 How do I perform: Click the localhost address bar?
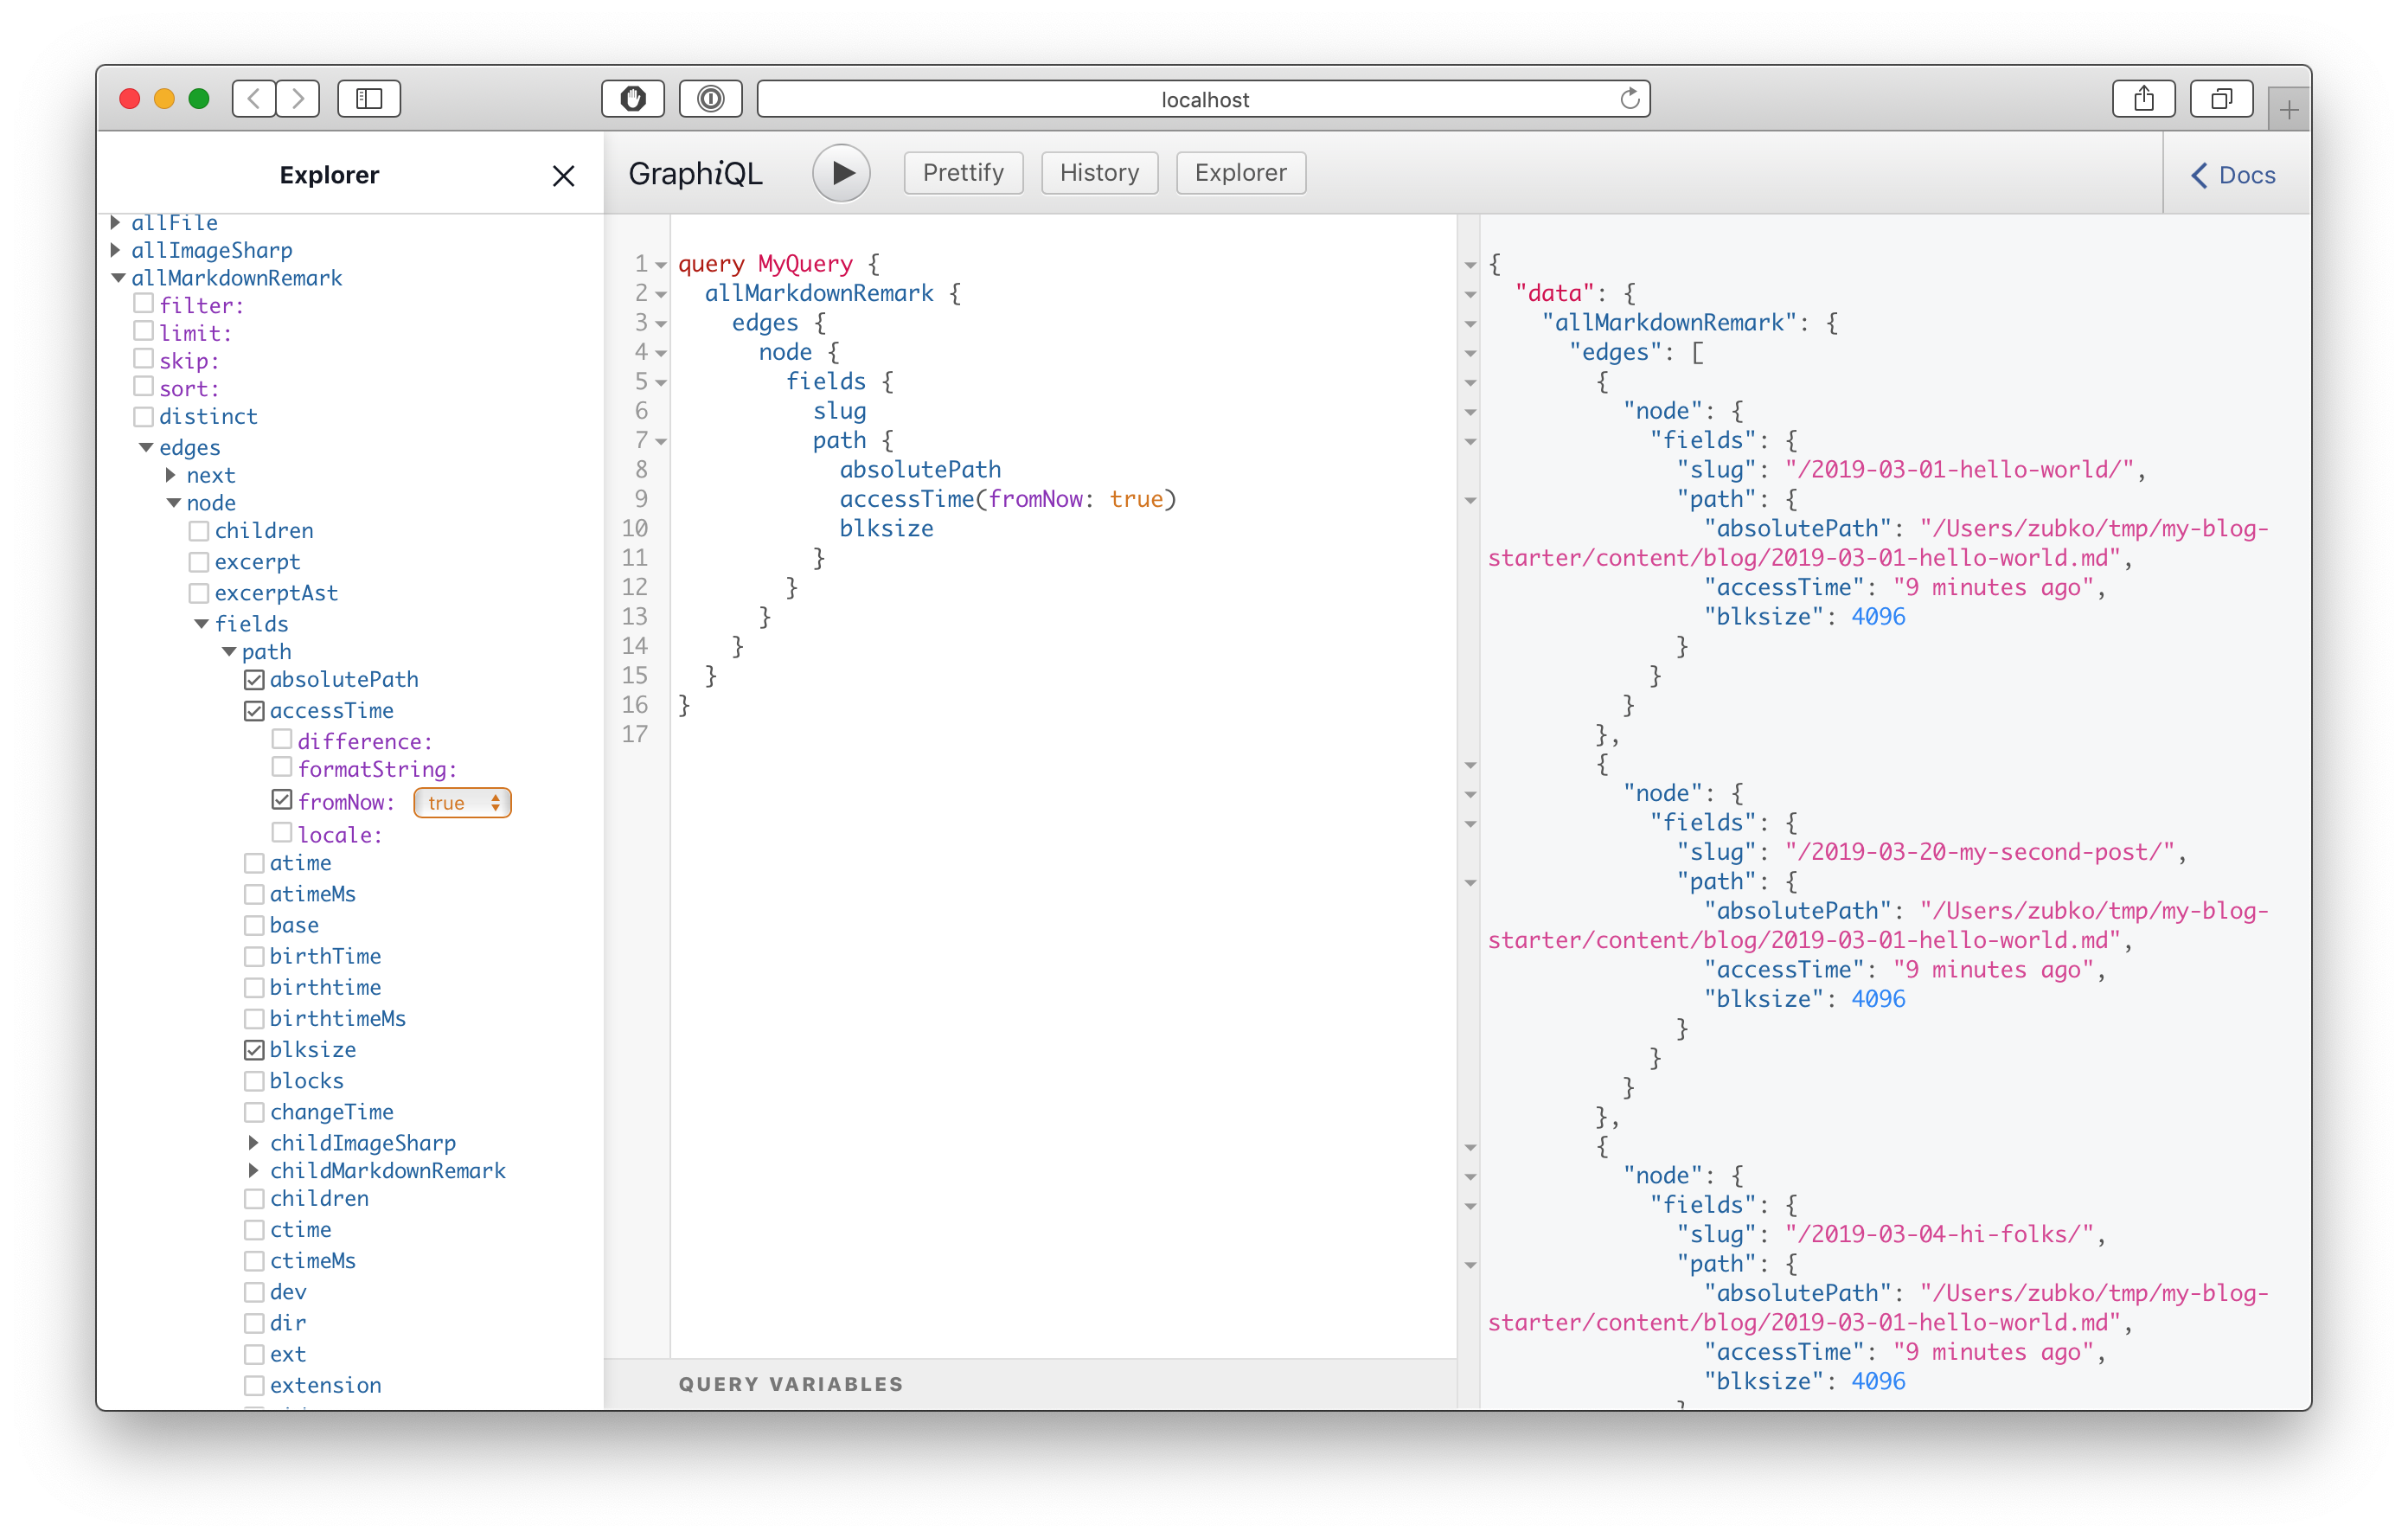1203,99
